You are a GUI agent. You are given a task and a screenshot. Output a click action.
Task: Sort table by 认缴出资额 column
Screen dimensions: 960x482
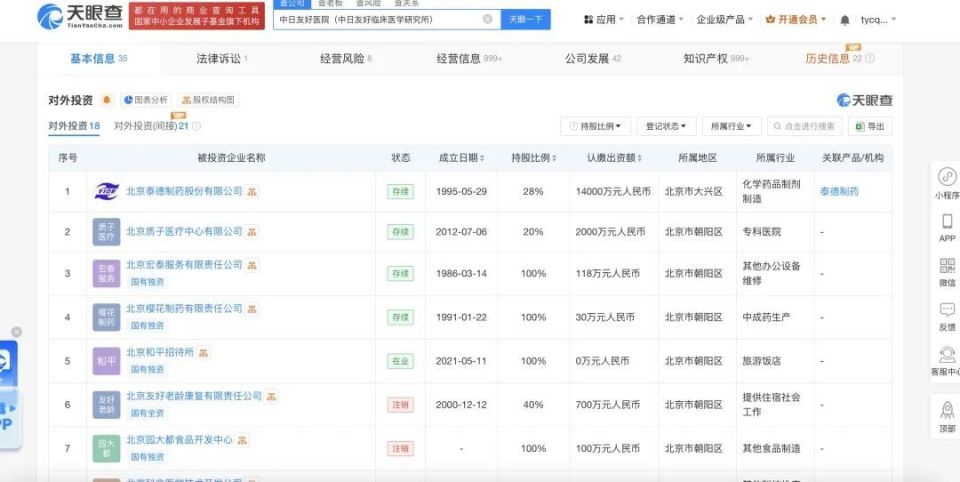(x=614, y=158)
